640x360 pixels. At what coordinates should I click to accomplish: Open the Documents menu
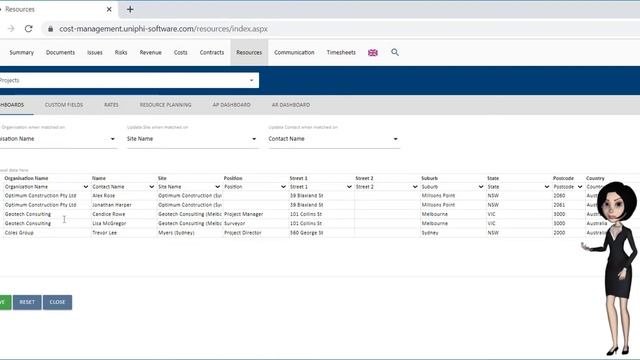60,53
